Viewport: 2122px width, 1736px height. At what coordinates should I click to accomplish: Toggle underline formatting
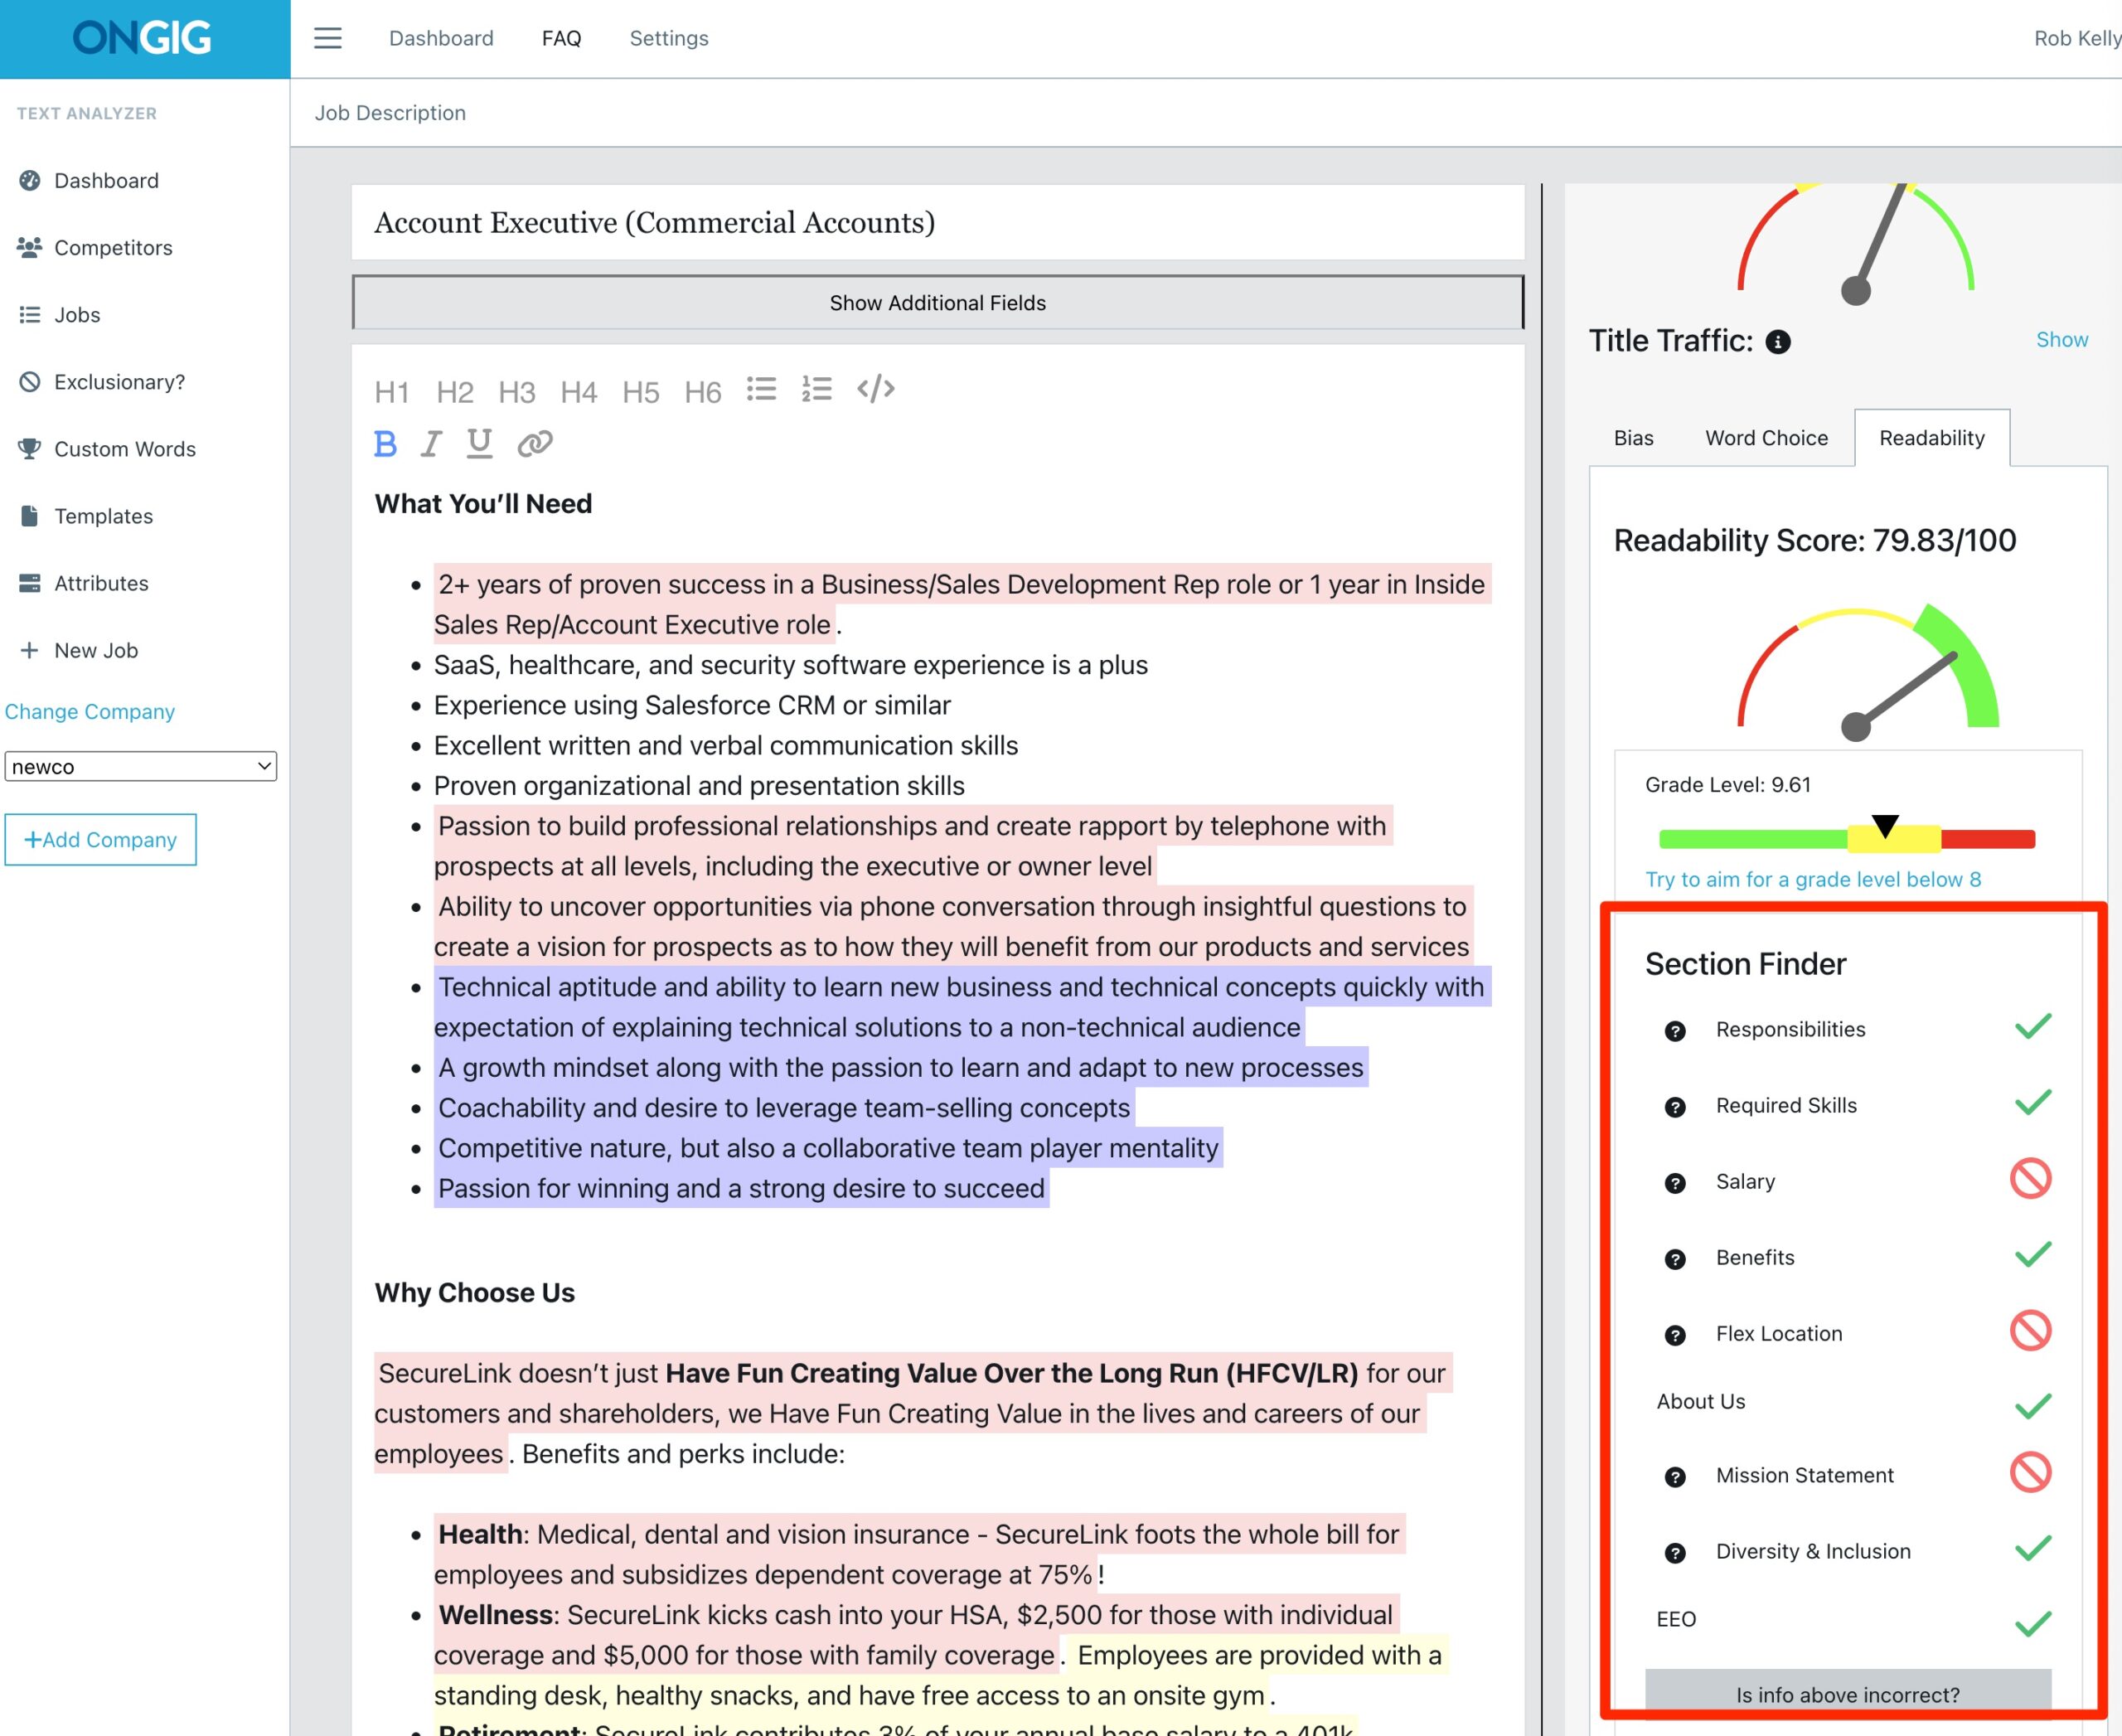tap(480, 443)
